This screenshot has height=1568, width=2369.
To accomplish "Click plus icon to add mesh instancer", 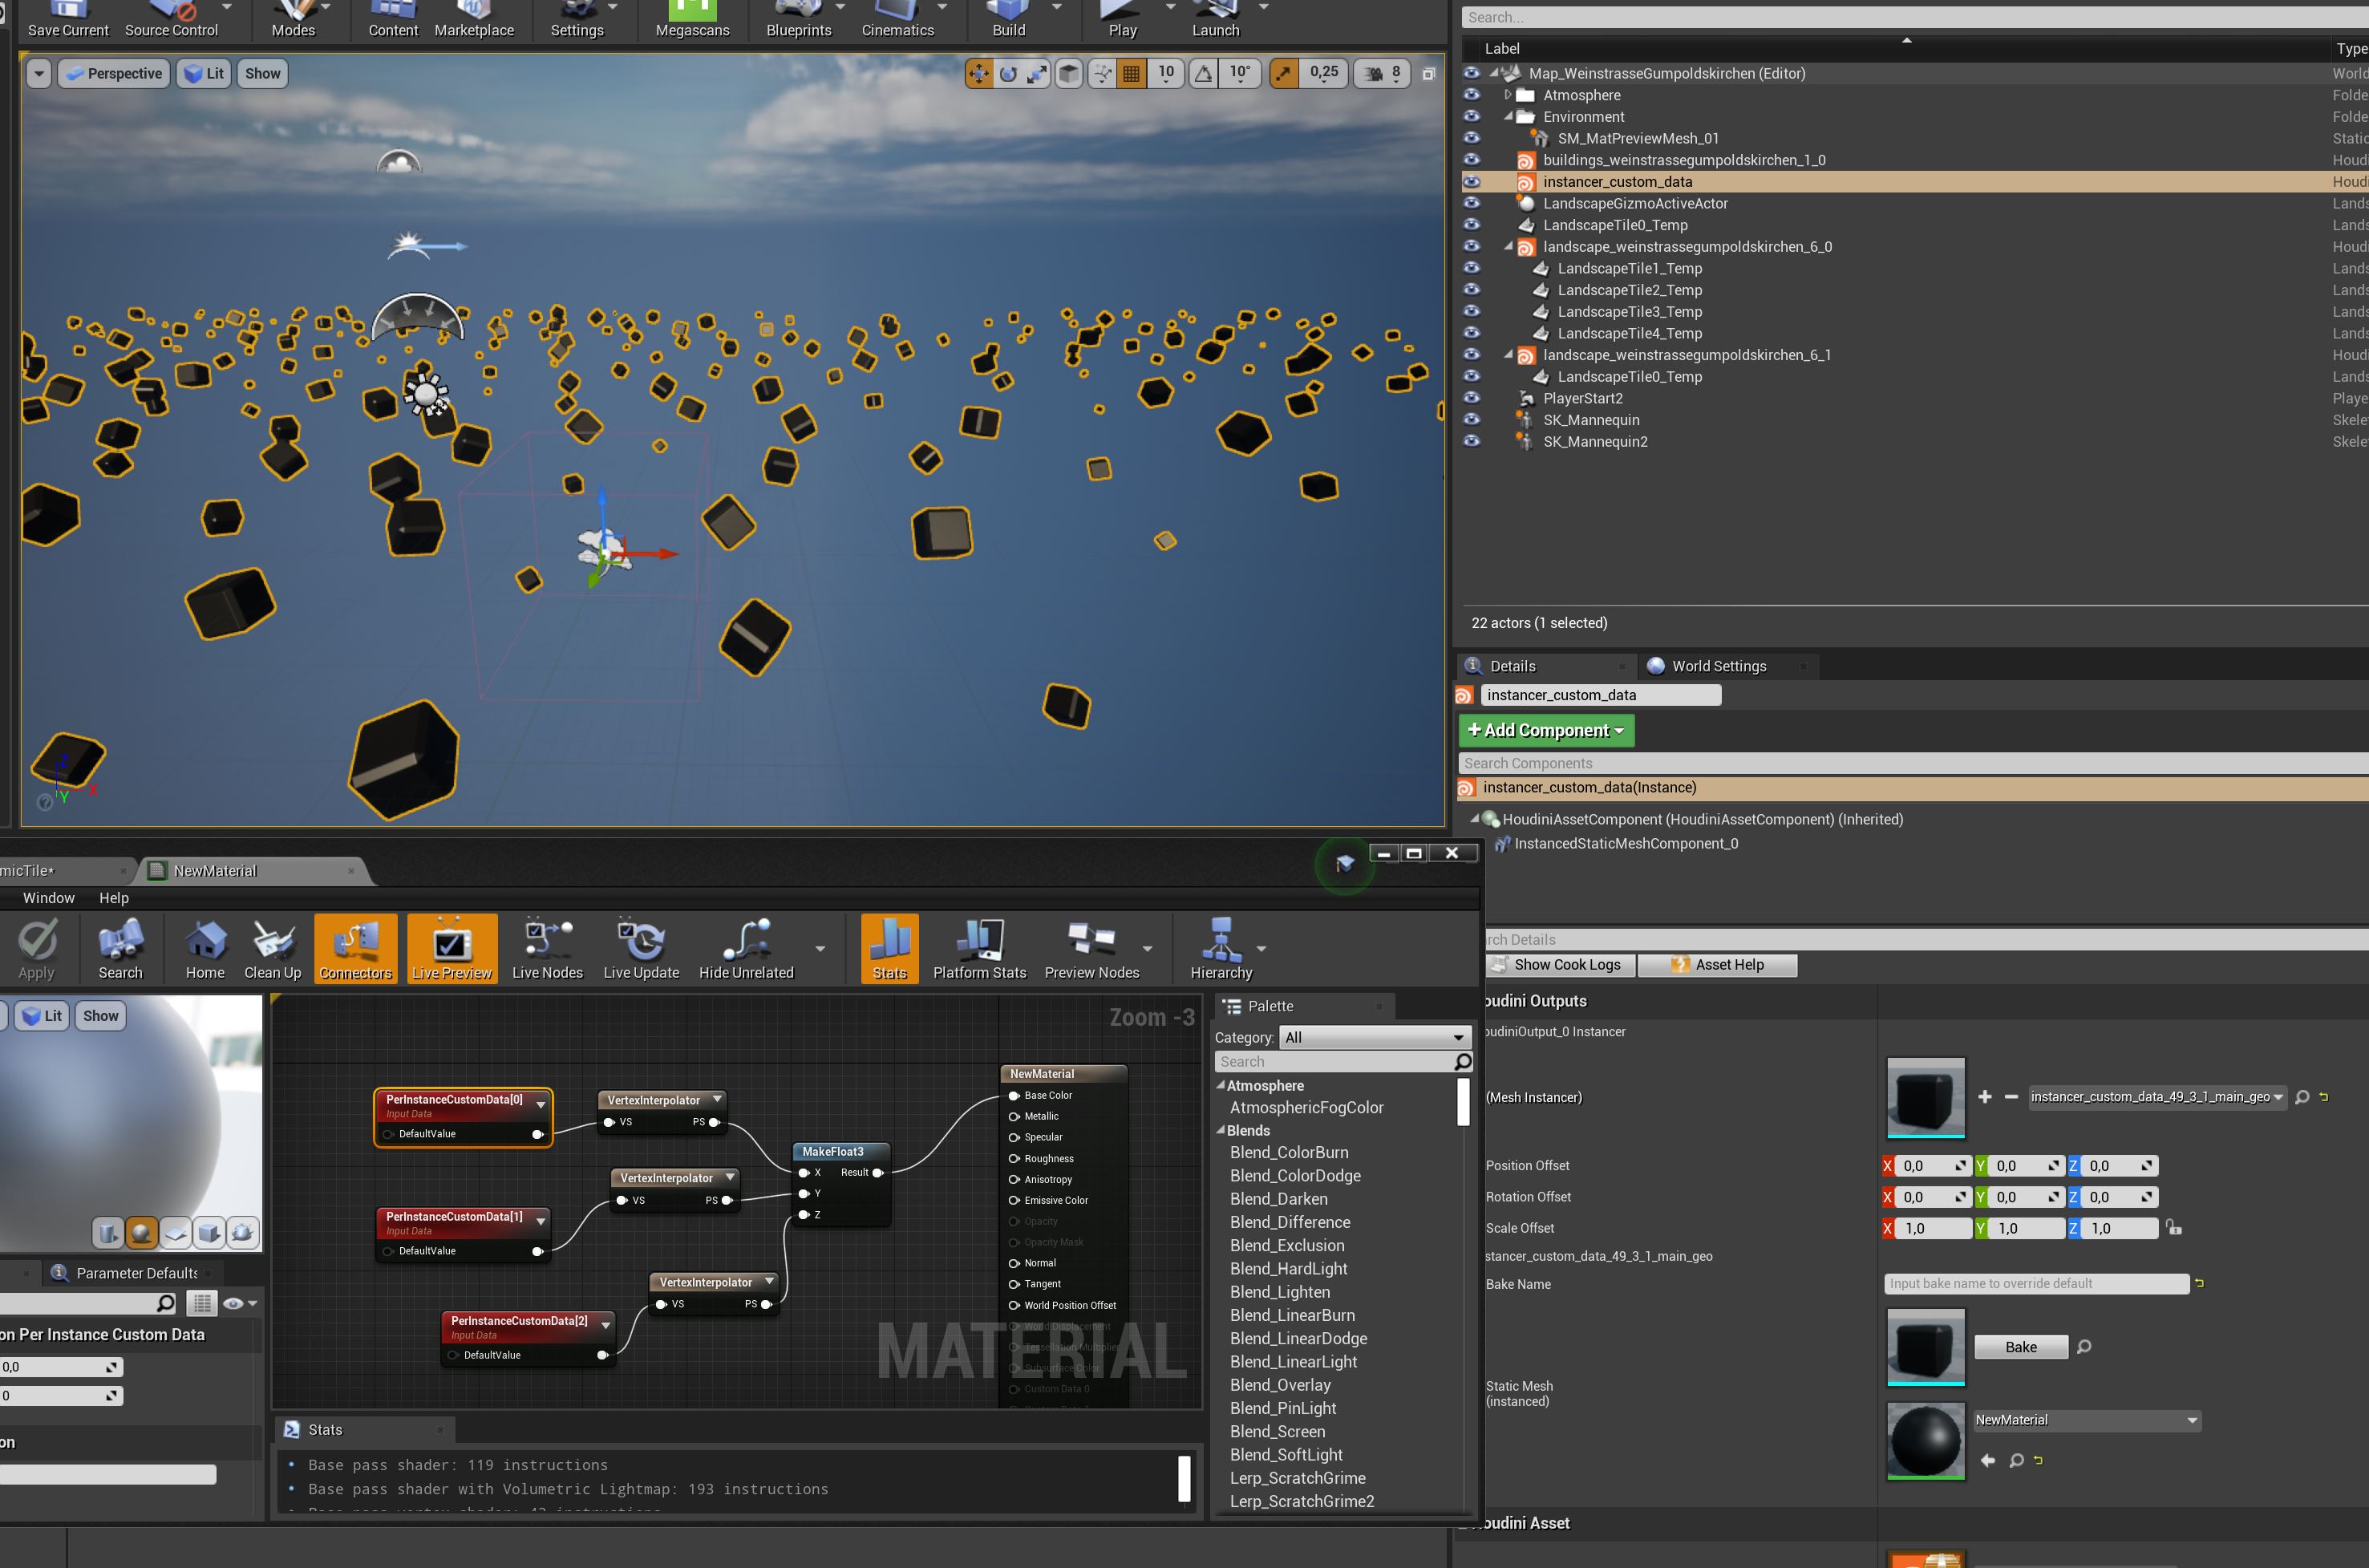I will pos(1985,1097).
